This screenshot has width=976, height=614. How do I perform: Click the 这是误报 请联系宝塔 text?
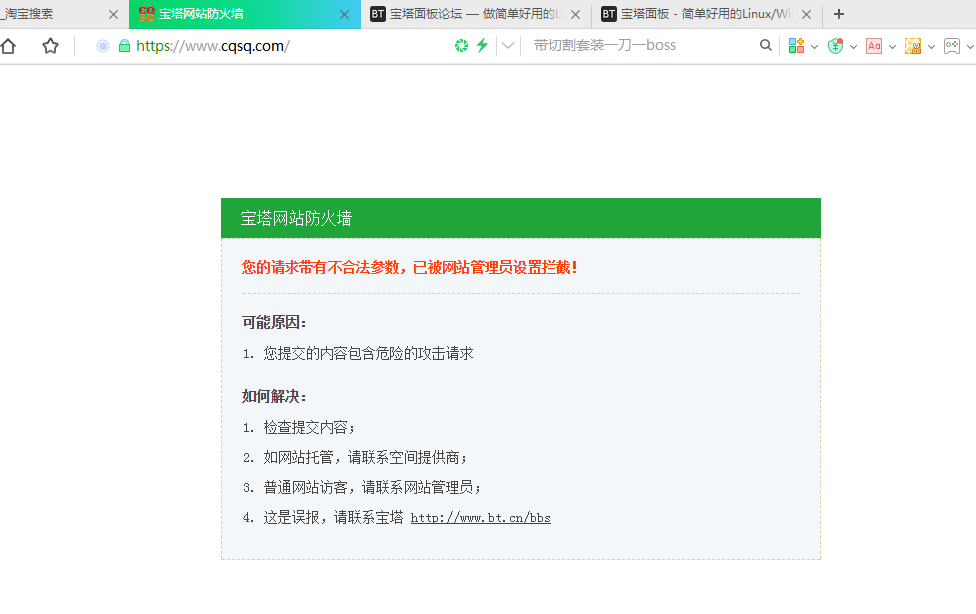[333, 517]
